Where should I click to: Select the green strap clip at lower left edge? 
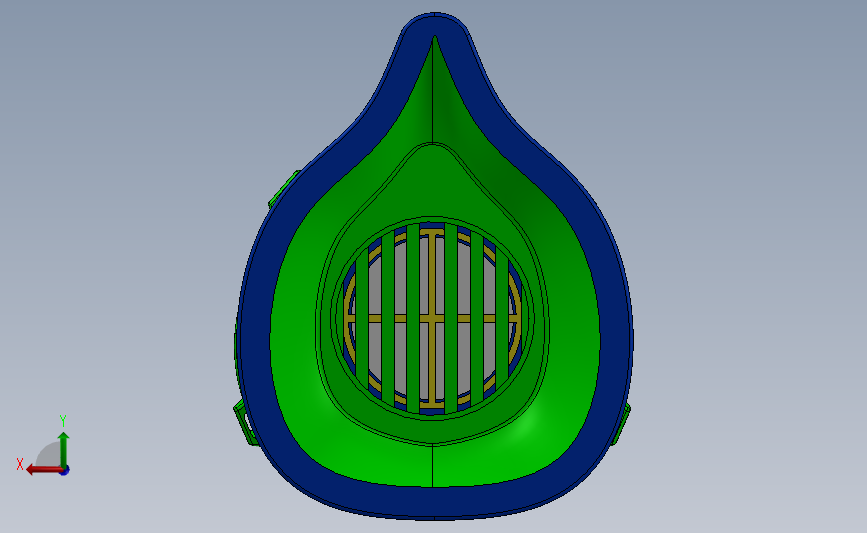coord(245,422)
